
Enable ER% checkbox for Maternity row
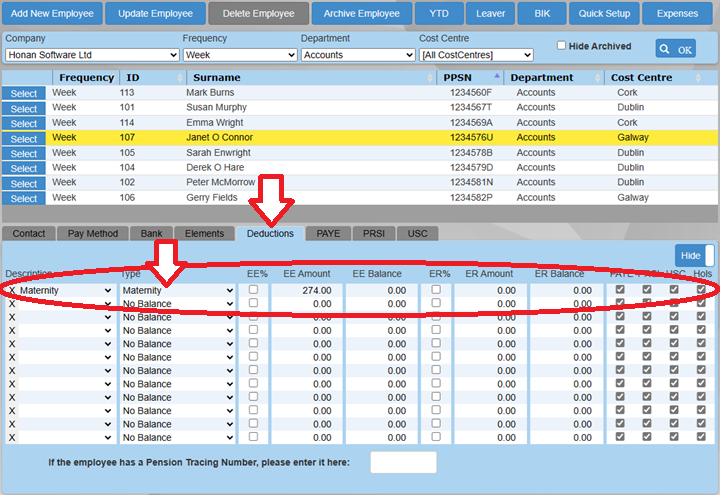click(x=436, y=290)
